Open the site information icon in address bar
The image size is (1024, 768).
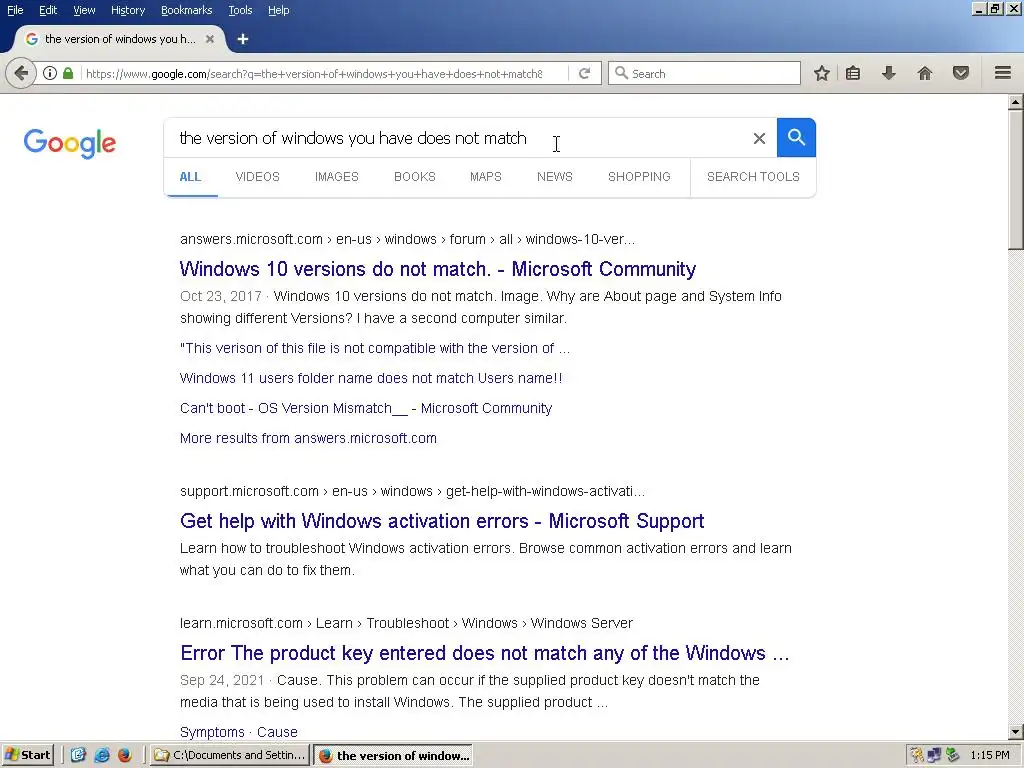(50, 73)
